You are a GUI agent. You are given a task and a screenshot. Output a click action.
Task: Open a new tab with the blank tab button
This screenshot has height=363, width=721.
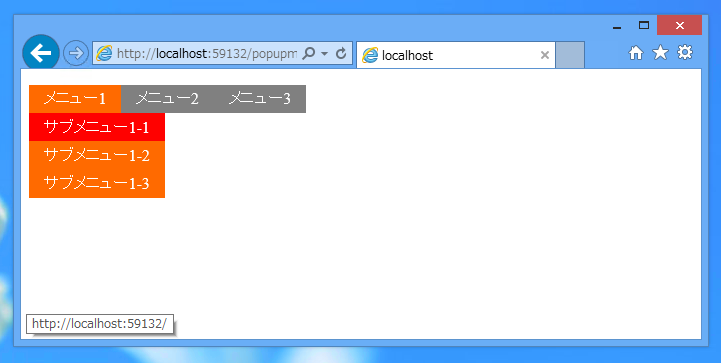click(570, 55)
